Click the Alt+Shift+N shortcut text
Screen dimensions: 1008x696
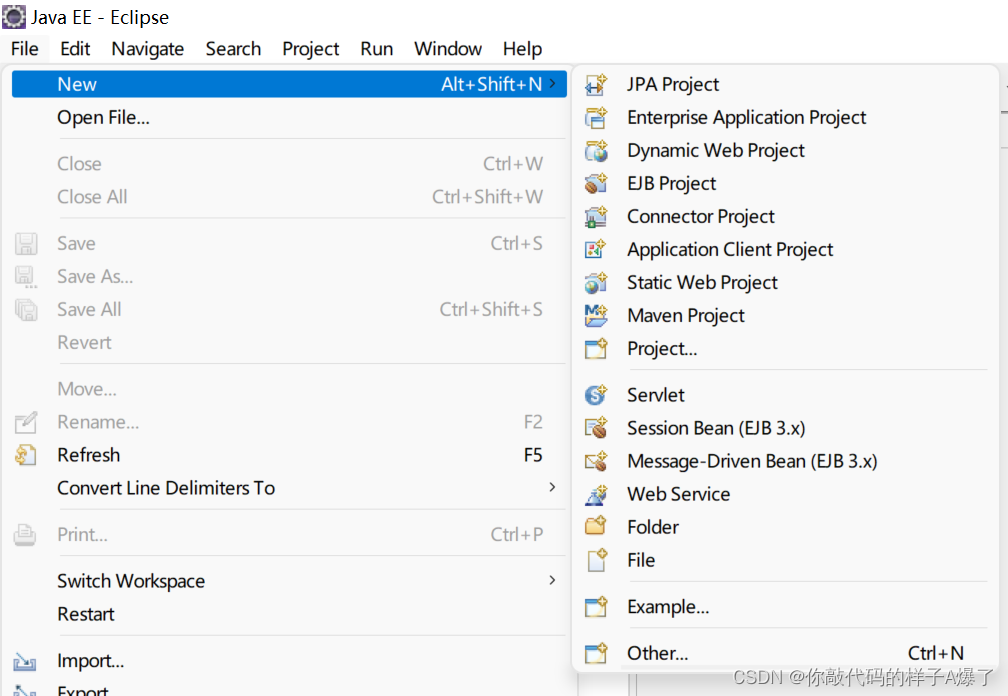click(491, 84)
